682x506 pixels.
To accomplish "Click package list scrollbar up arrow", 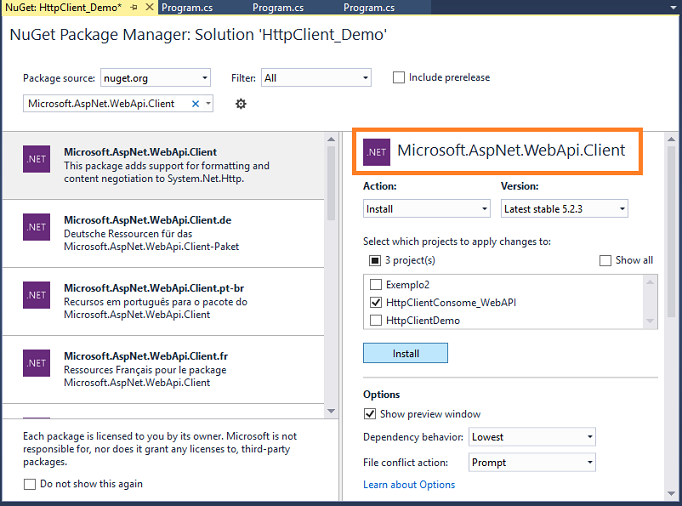I will tap(331, 139).
